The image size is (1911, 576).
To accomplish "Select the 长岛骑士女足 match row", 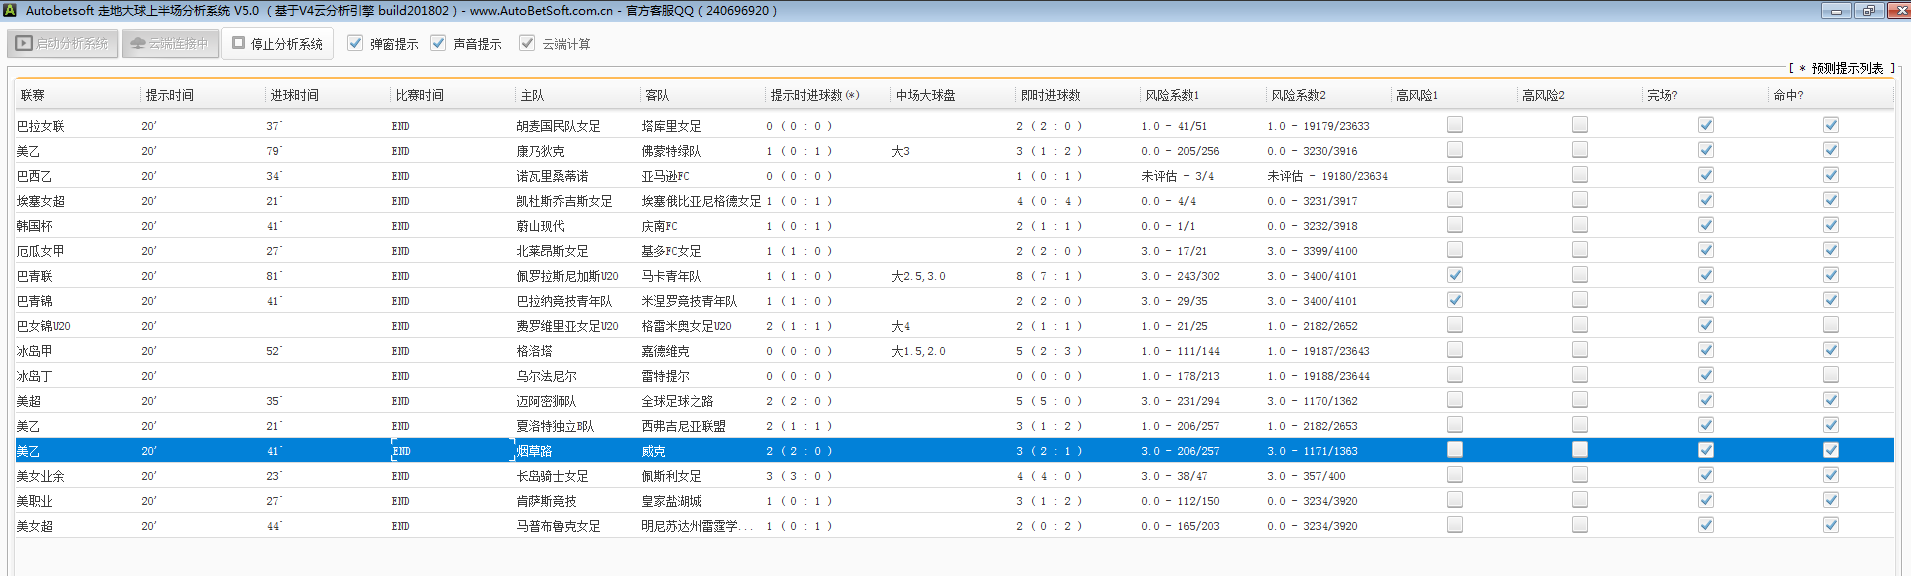I will coord(552,476).
